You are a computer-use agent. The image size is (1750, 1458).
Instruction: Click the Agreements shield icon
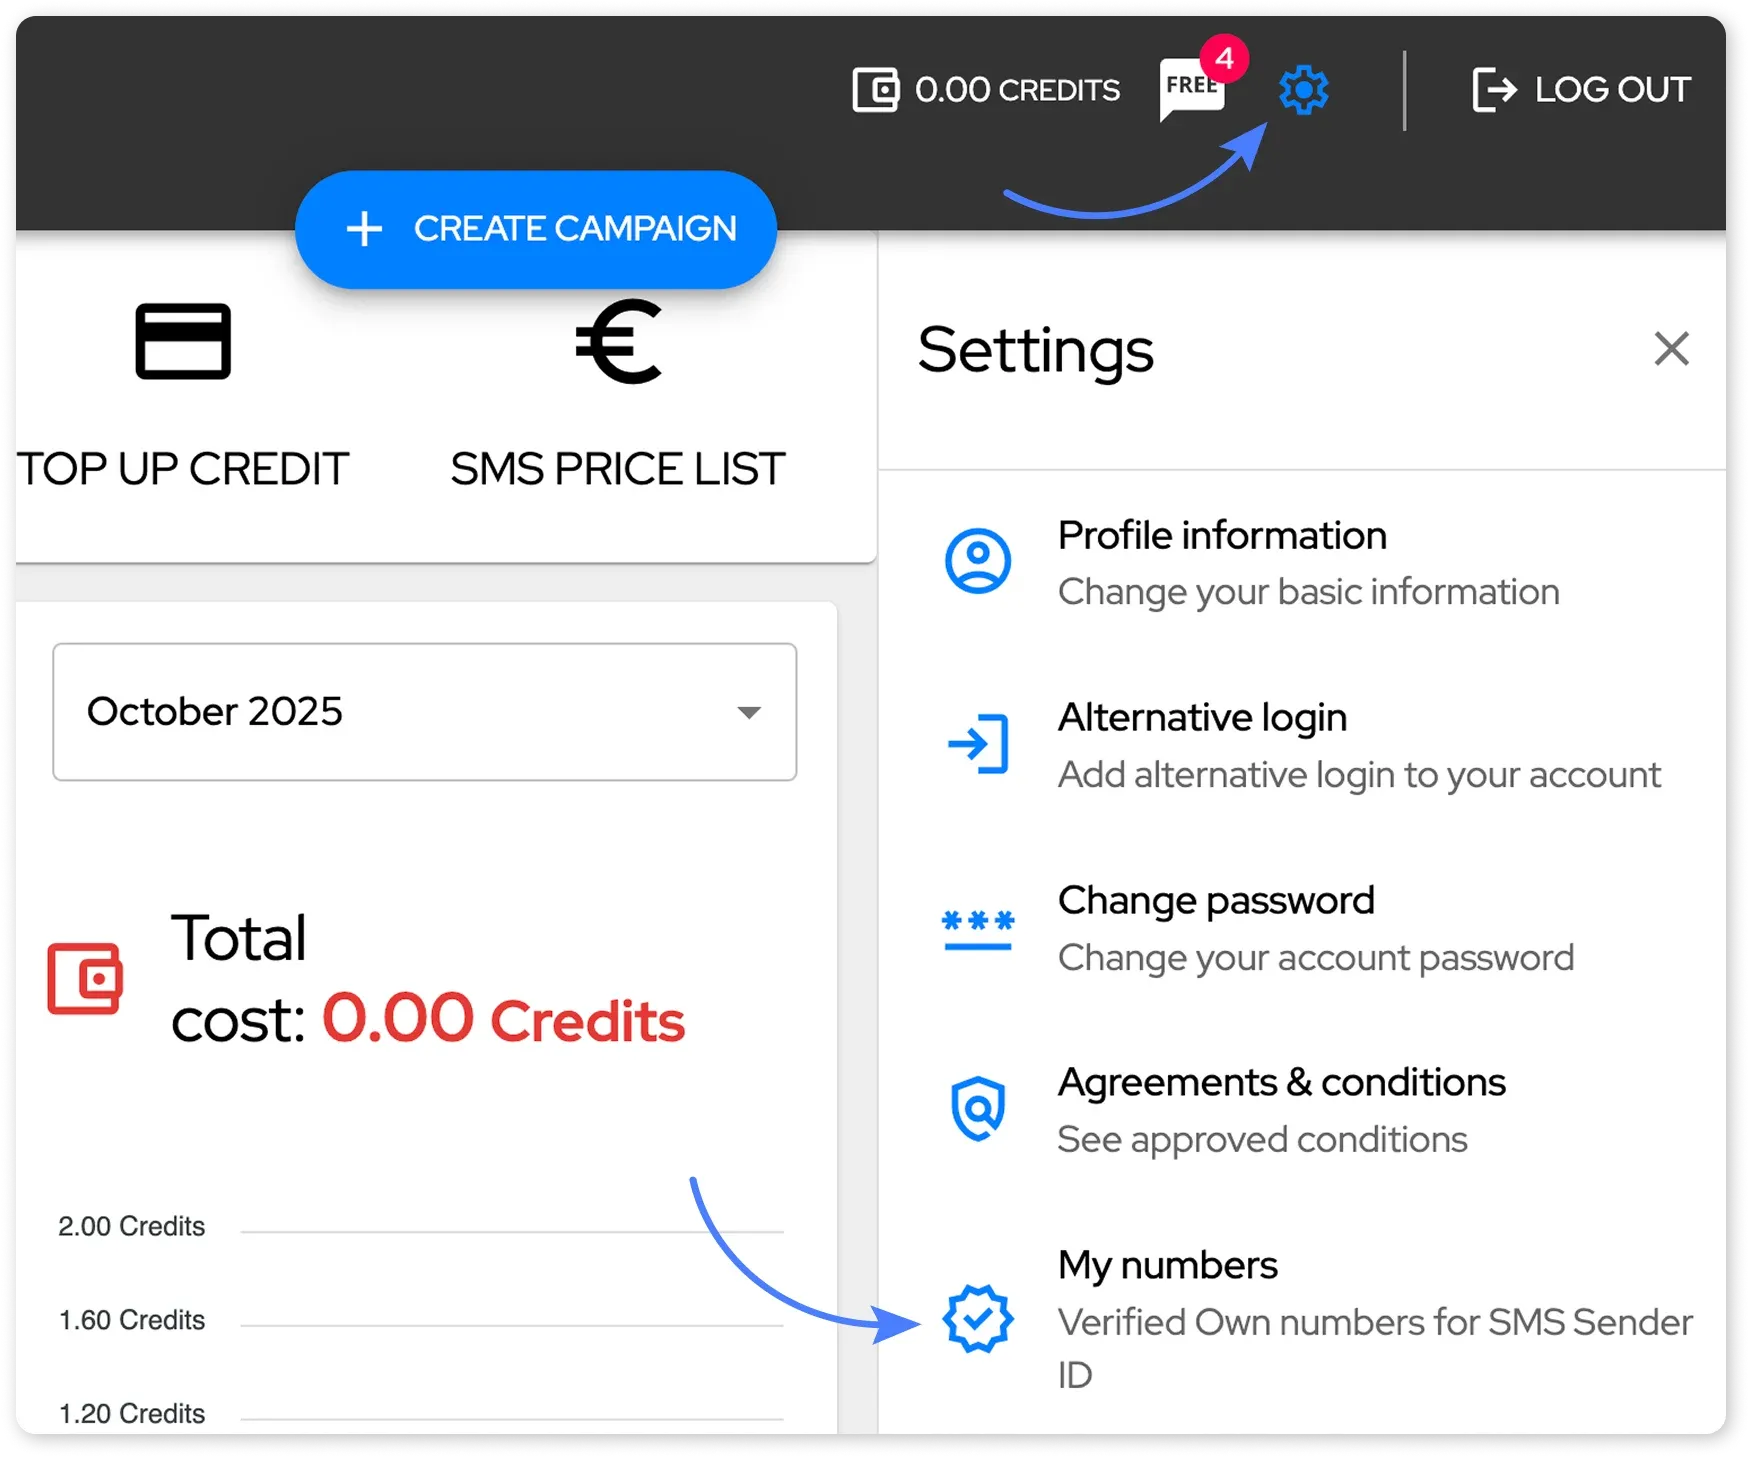click(978, 1108)
